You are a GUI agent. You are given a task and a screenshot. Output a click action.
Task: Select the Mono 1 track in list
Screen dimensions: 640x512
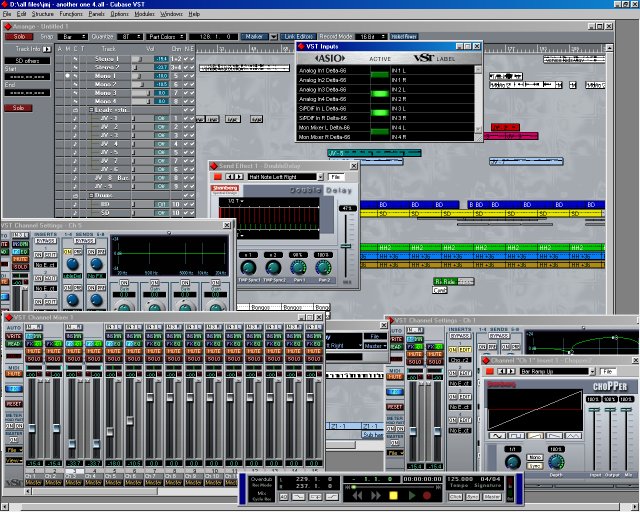pos(106,75)
